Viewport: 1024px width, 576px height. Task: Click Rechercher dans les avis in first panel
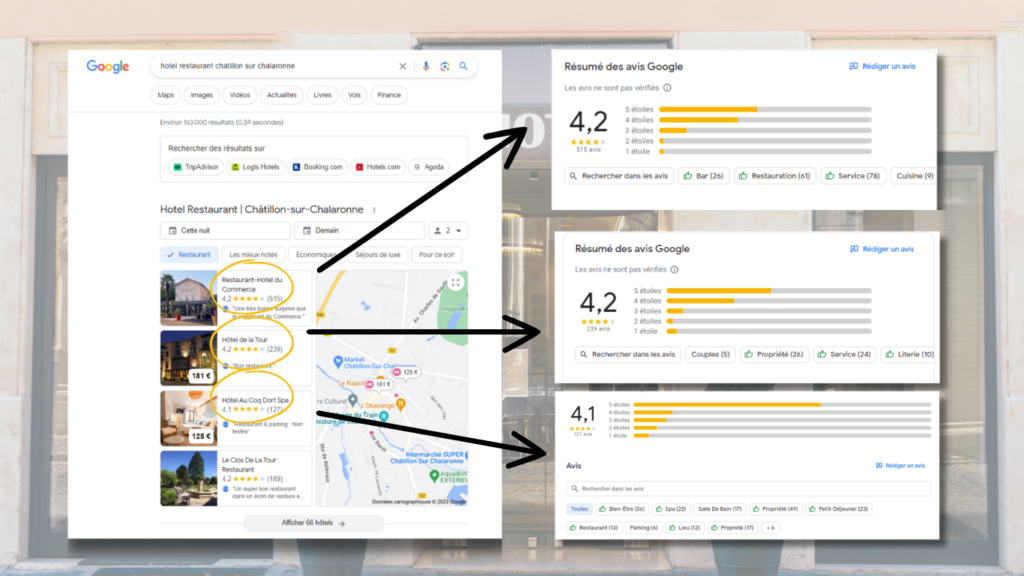point(619,176)
